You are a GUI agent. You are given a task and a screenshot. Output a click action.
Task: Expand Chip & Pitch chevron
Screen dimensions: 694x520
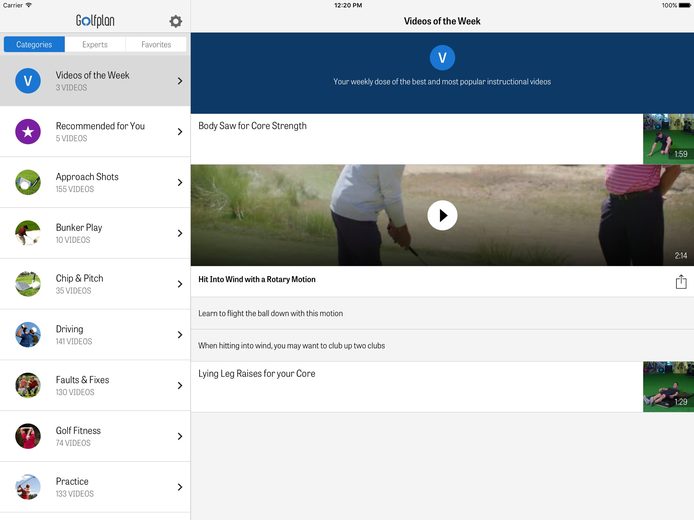coord(180,284)
